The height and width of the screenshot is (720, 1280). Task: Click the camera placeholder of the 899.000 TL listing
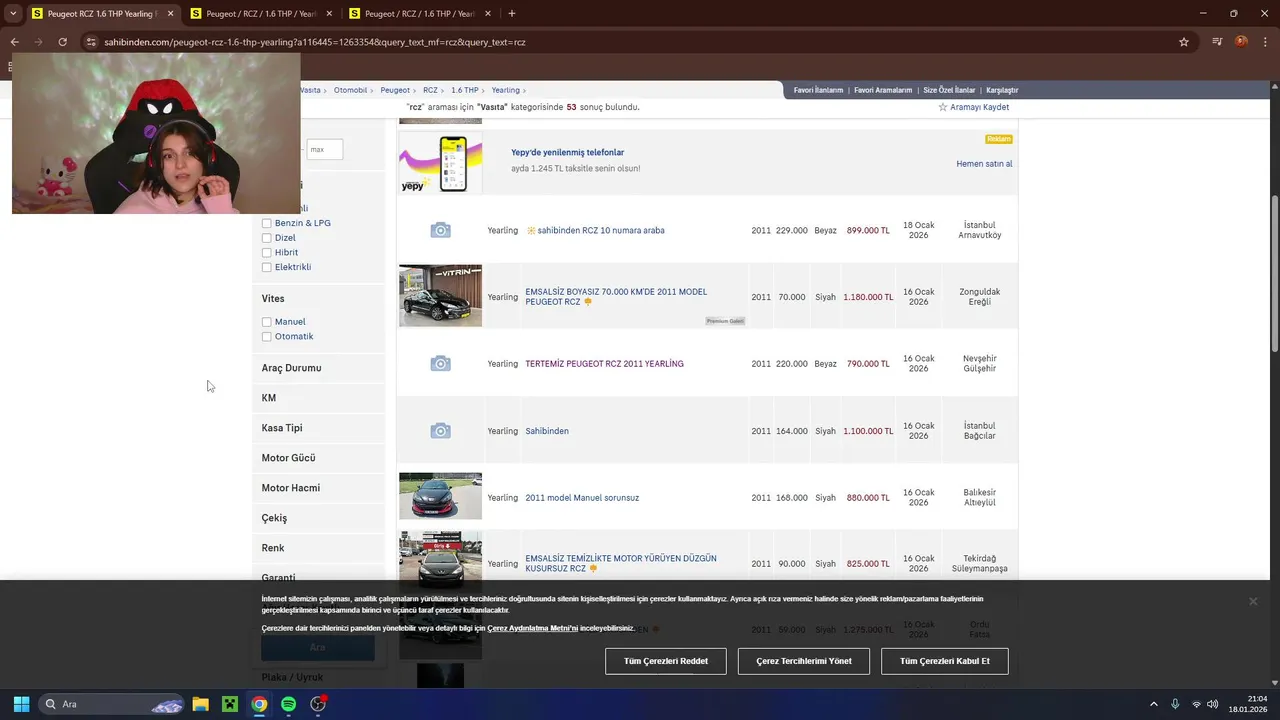tap(440, 230)
